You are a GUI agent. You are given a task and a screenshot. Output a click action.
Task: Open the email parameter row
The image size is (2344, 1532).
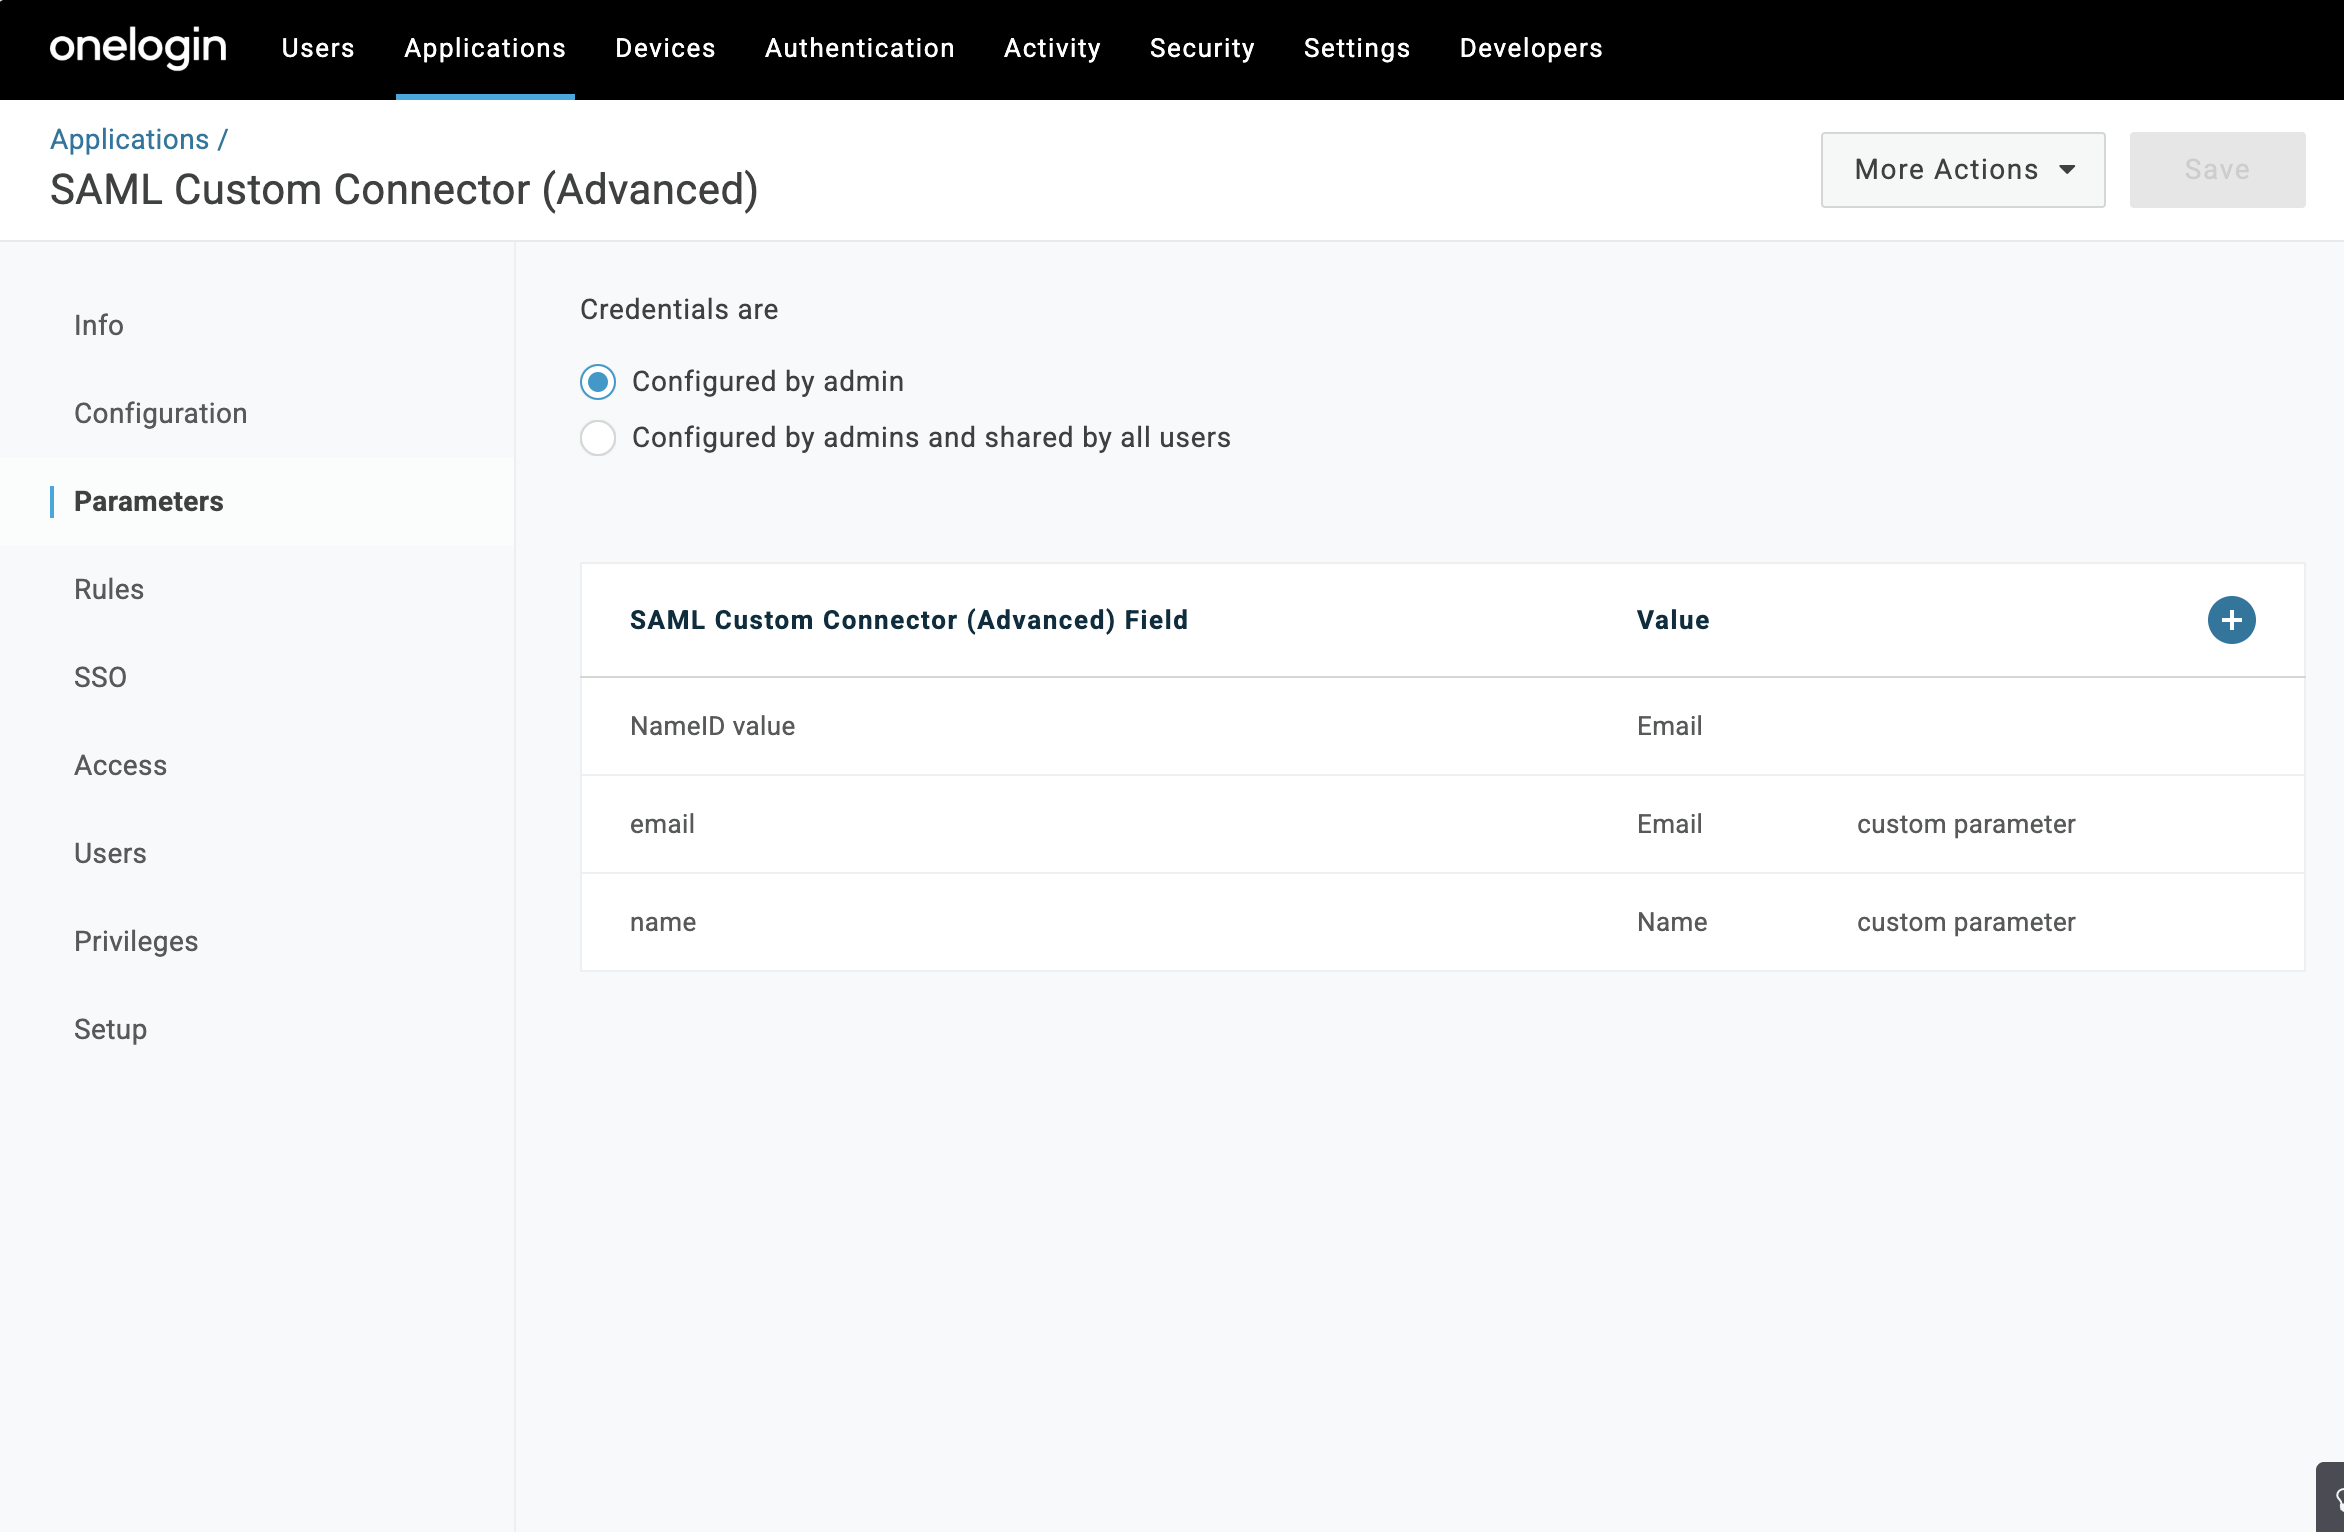[x=1442, y=824]
